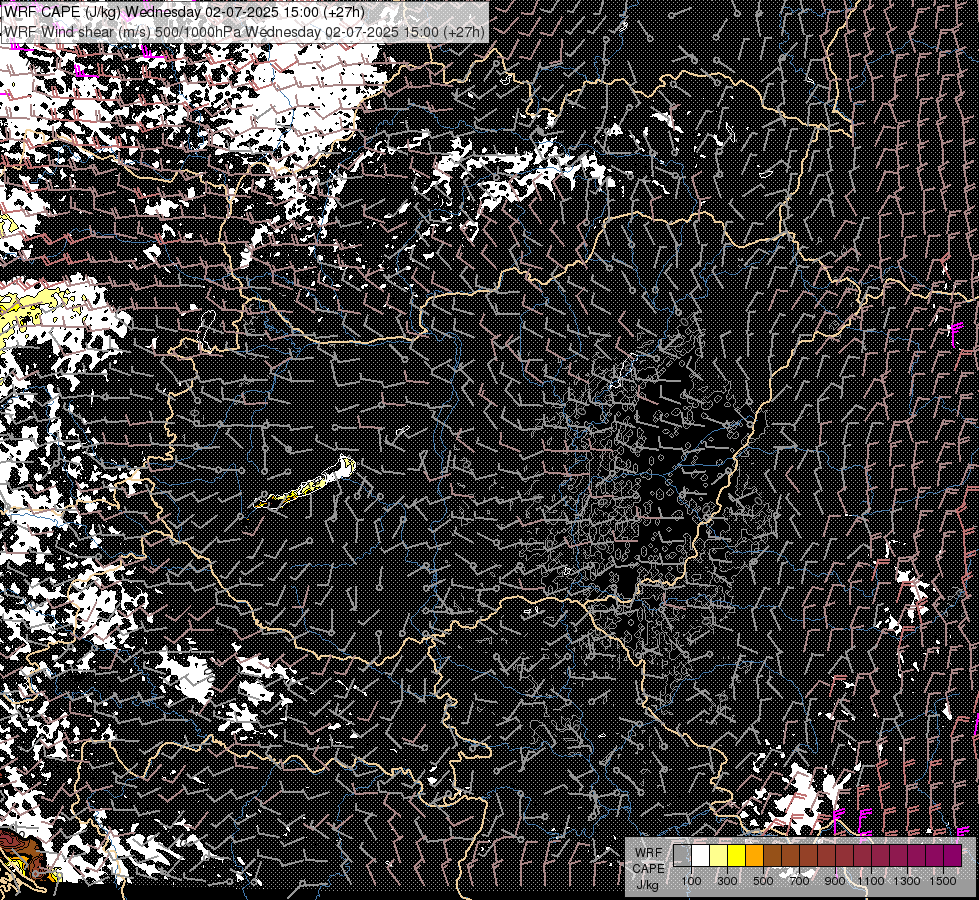
Task: Click the WRF Wind shear 500/1000hPa title line
Action: pos(244,32)
